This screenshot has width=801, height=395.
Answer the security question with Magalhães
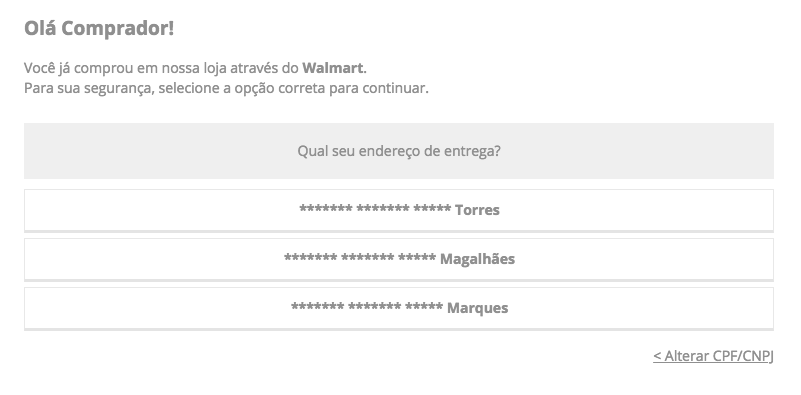point(398,259)
